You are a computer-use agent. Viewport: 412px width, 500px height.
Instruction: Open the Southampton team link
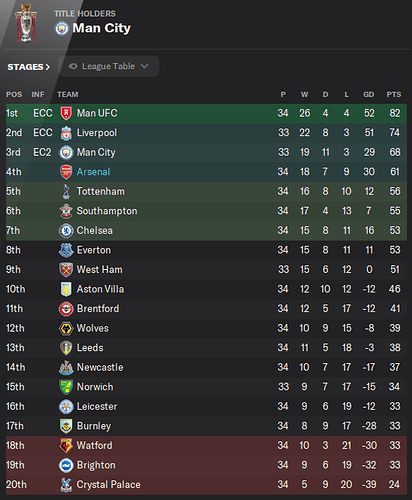pos(107,211)
